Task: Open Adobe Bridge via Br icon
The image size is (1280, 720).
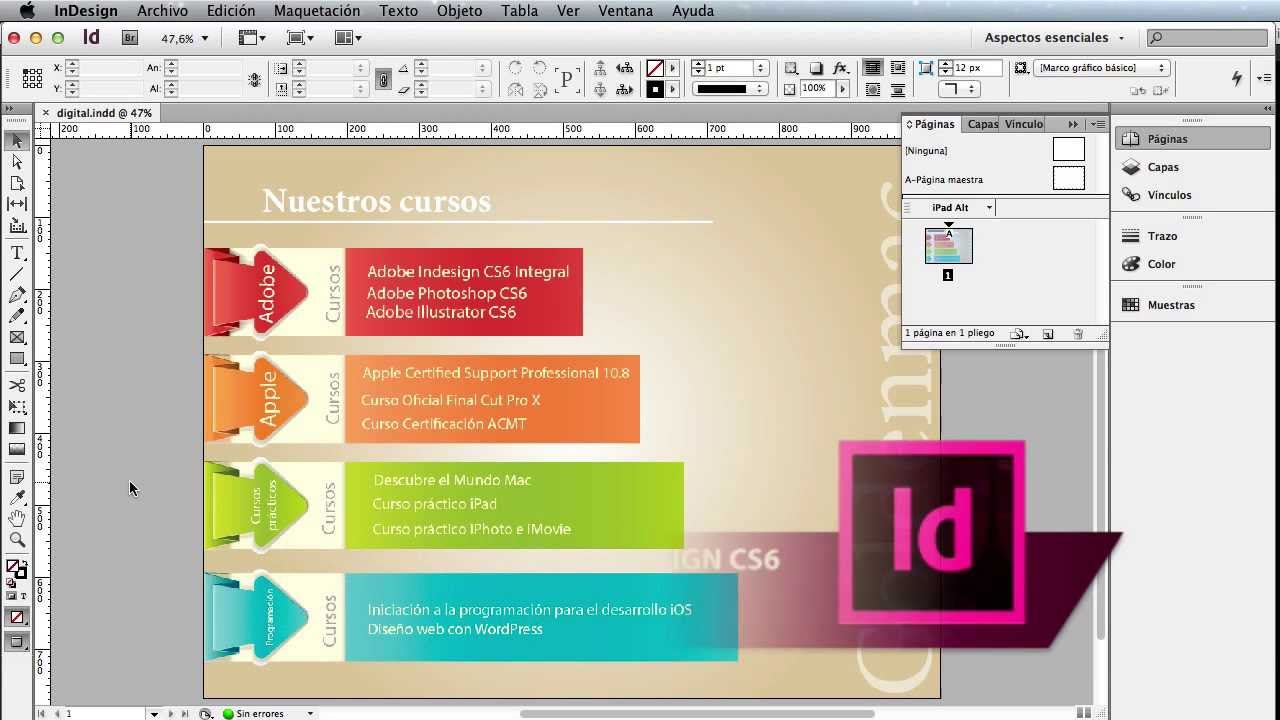Action: (130, 38)
